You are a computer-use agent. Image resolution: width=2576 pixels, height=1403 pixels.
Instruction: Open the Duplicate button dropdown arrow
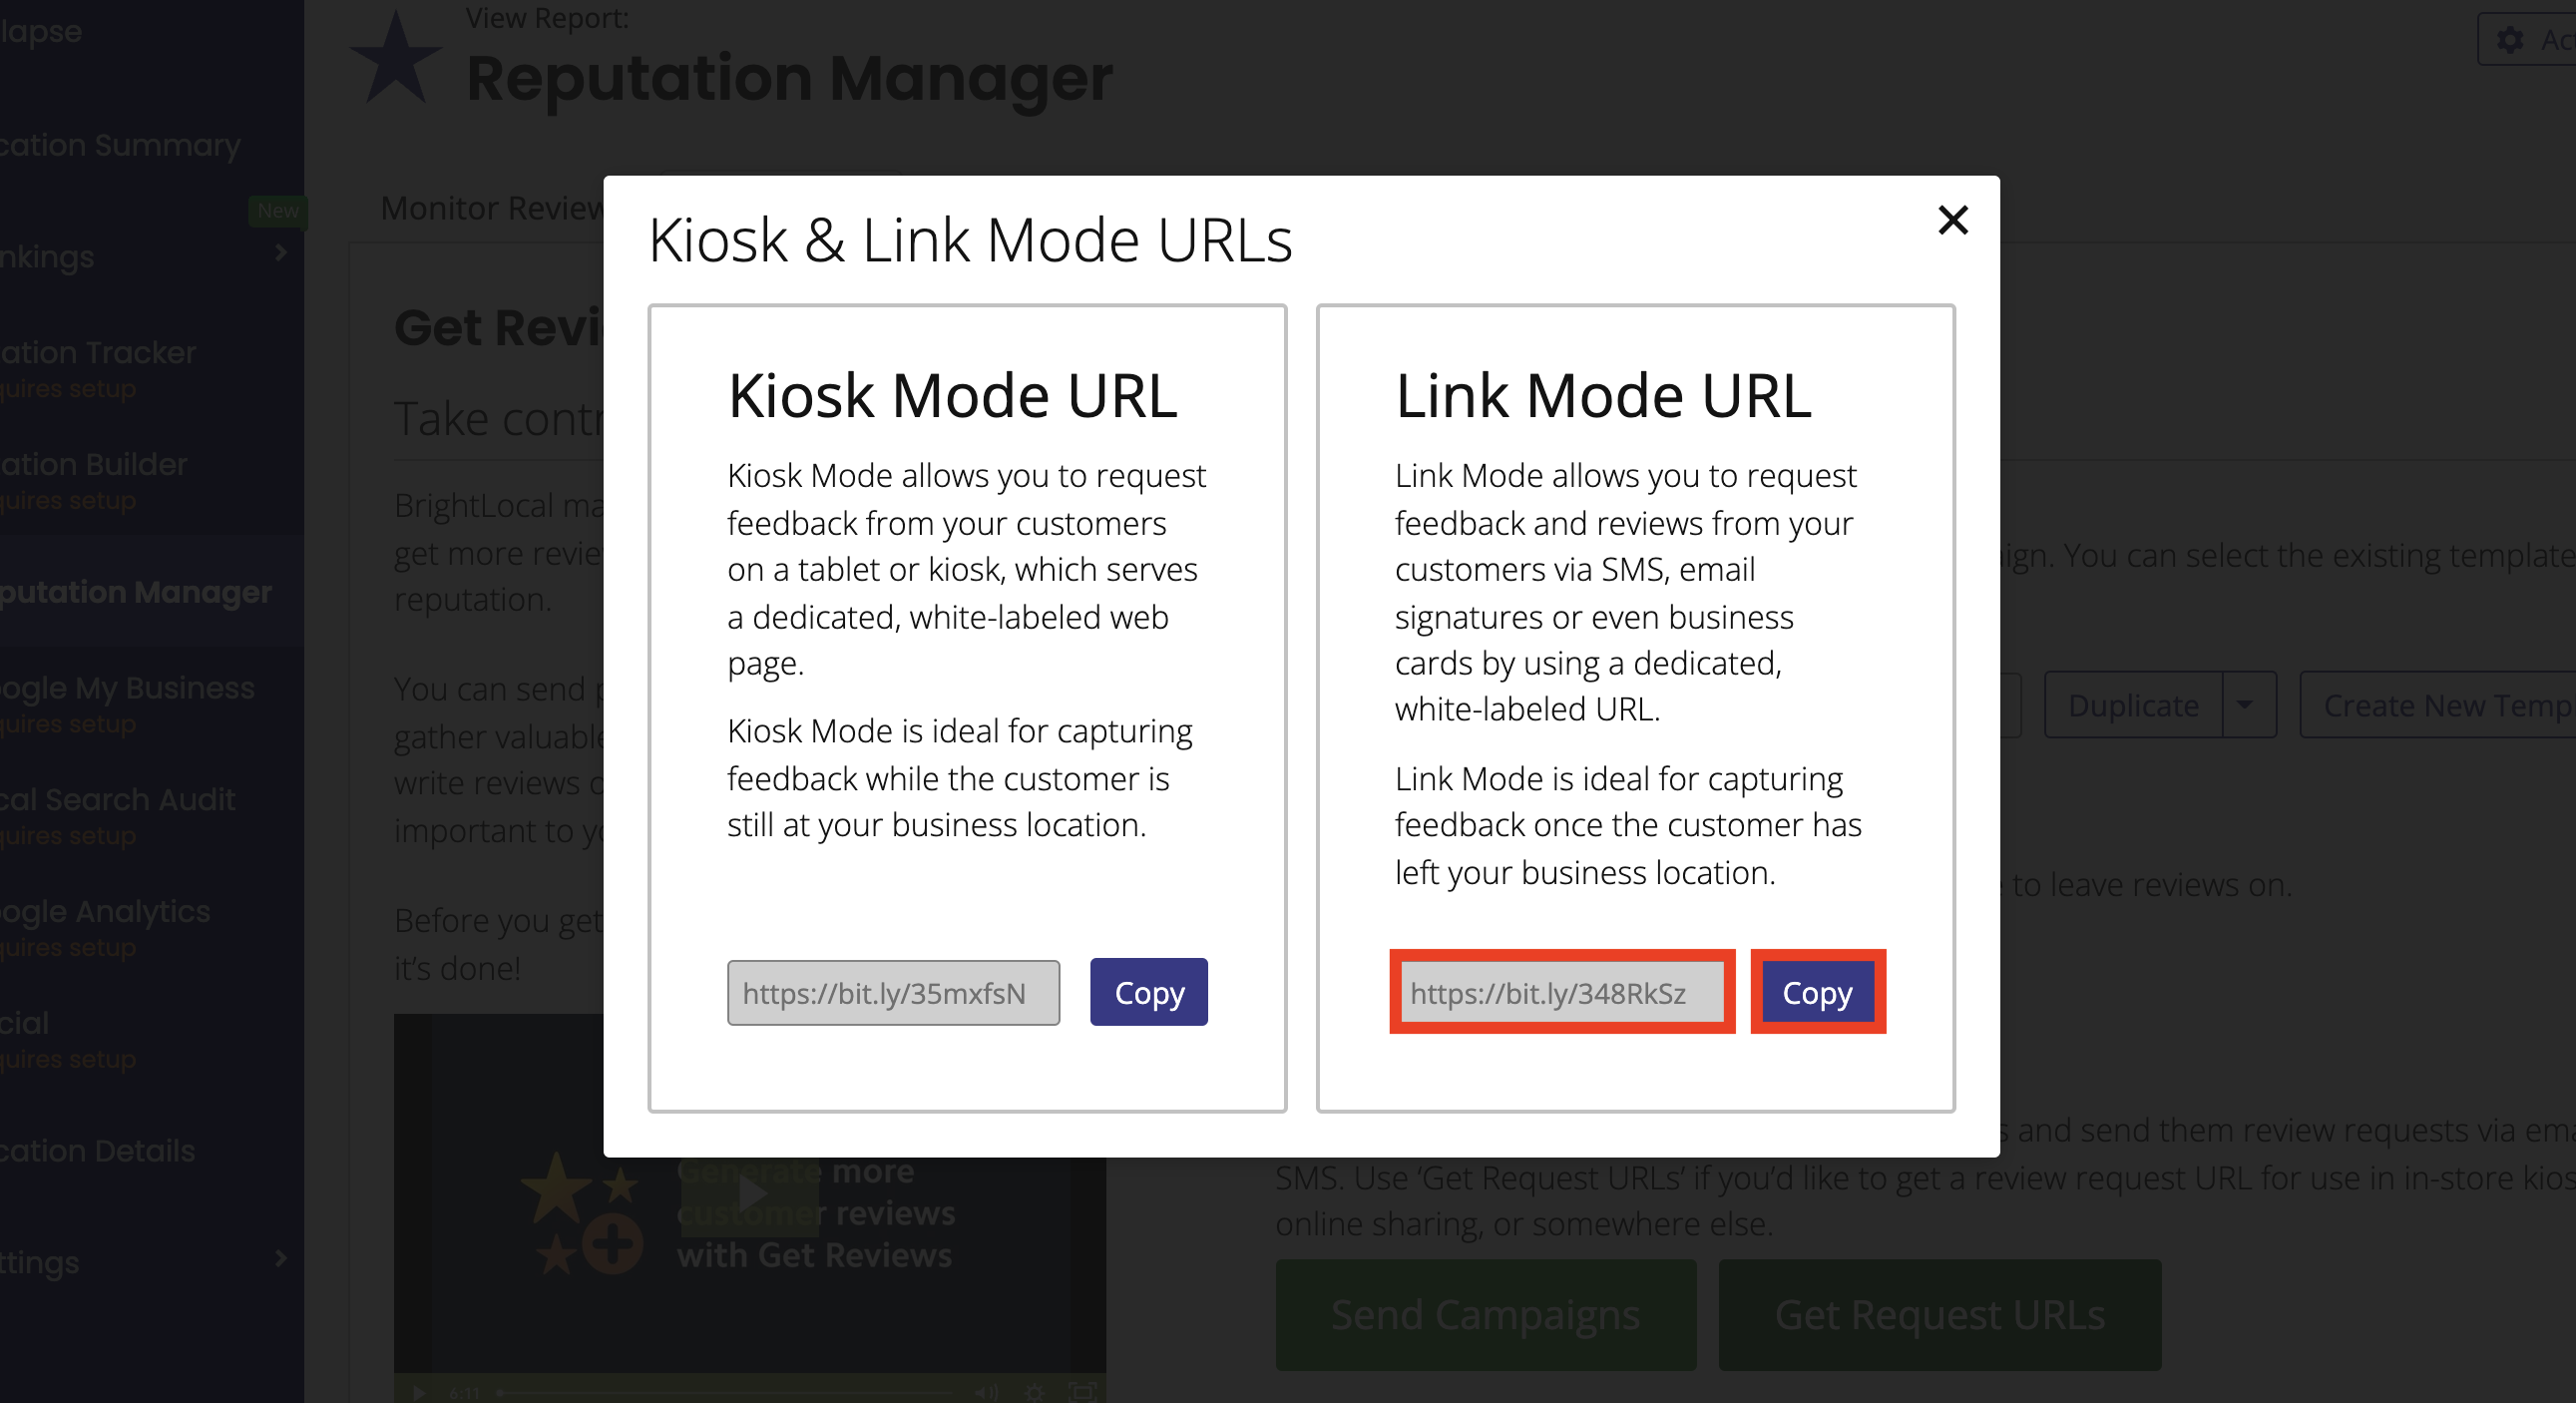(x=2247, y=705)
